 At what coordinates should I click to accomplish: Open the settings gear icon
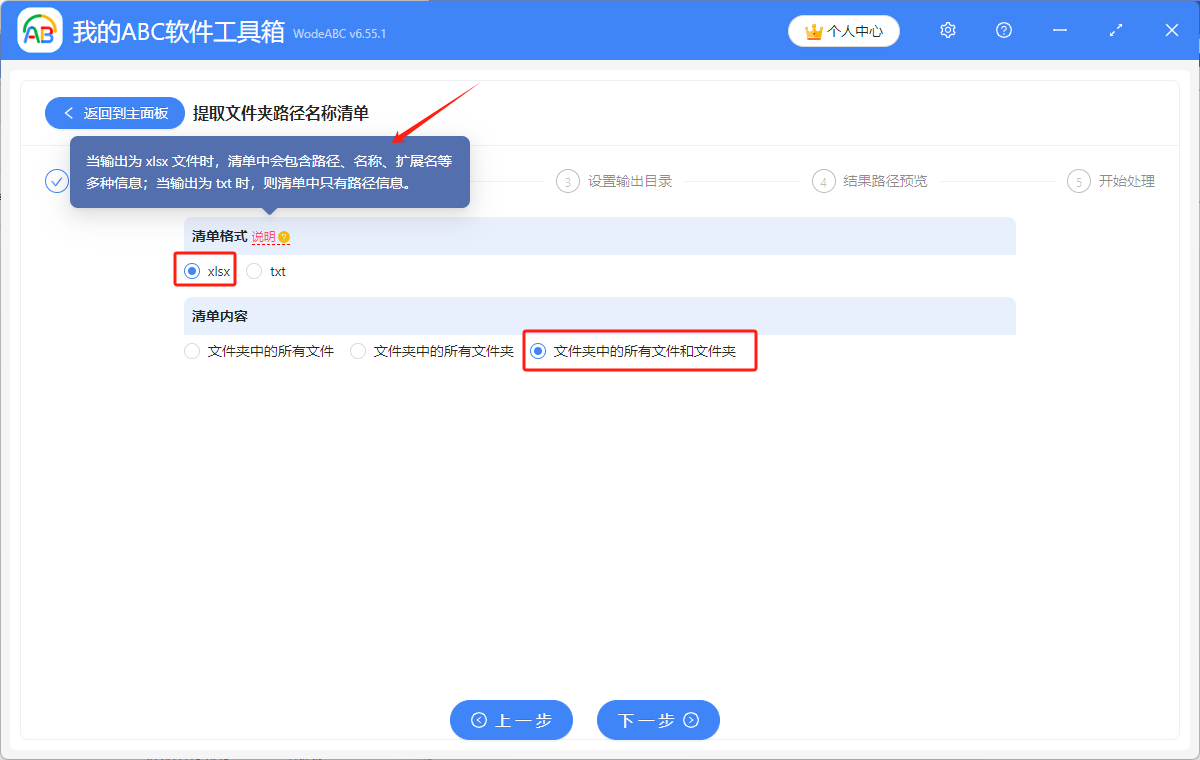(x=947, y=30)
